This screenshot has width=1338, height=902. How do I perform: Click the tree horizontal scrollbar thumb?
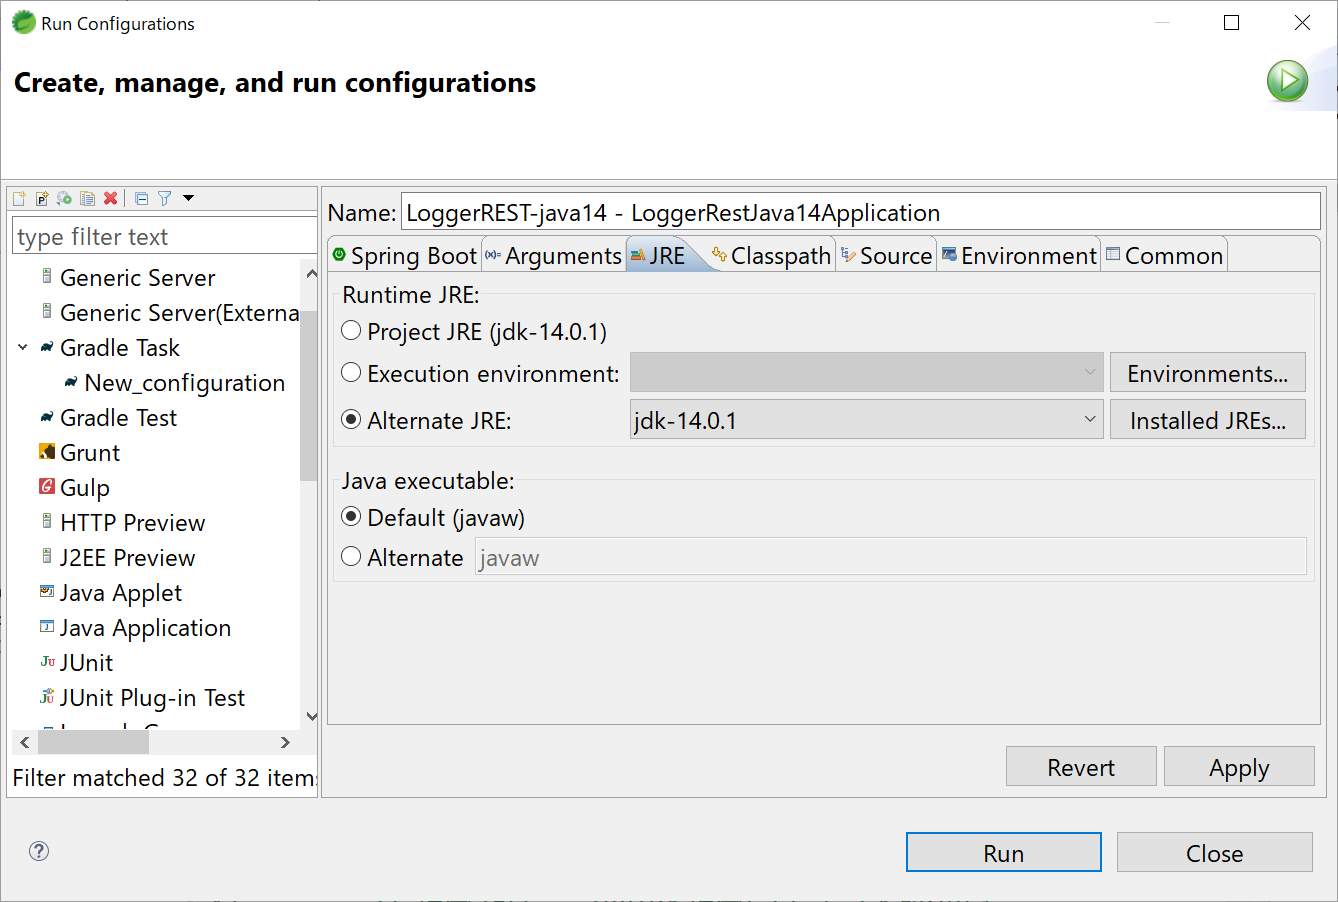point(94,742)
